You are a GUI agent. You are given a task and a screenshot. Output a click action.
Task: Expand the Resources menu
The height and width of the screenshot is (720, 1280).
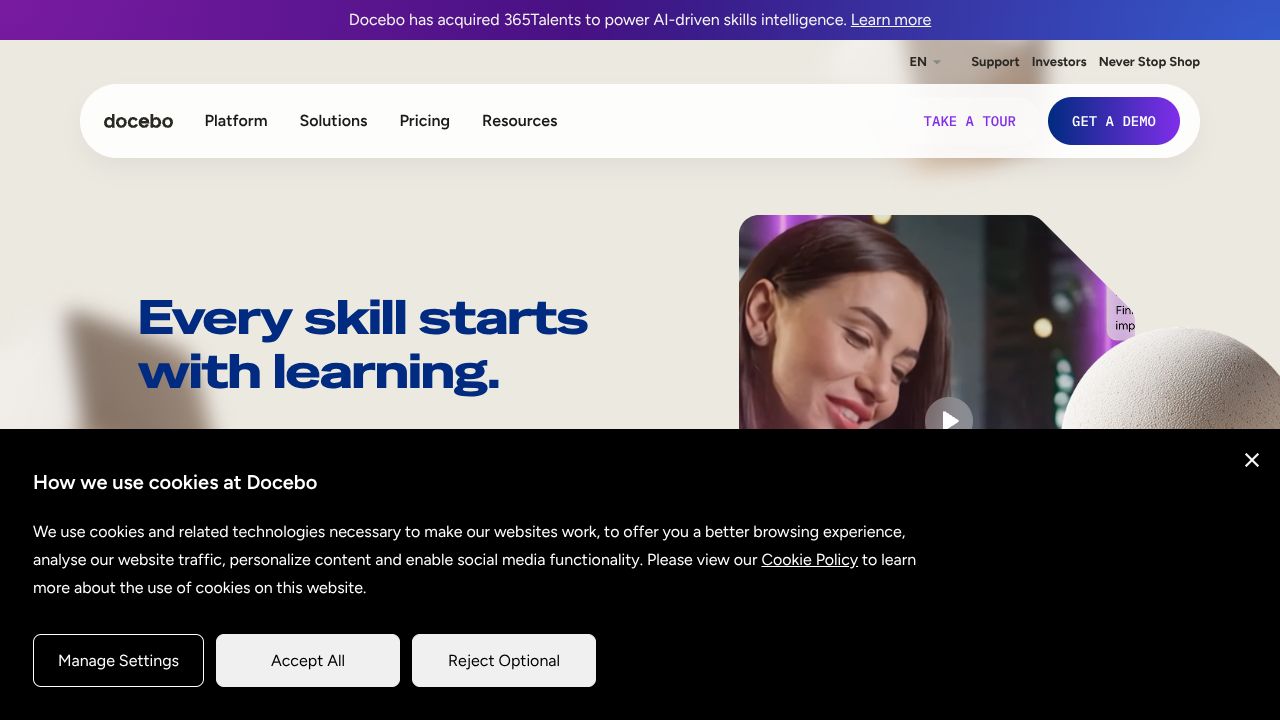[x=519, y=121]
